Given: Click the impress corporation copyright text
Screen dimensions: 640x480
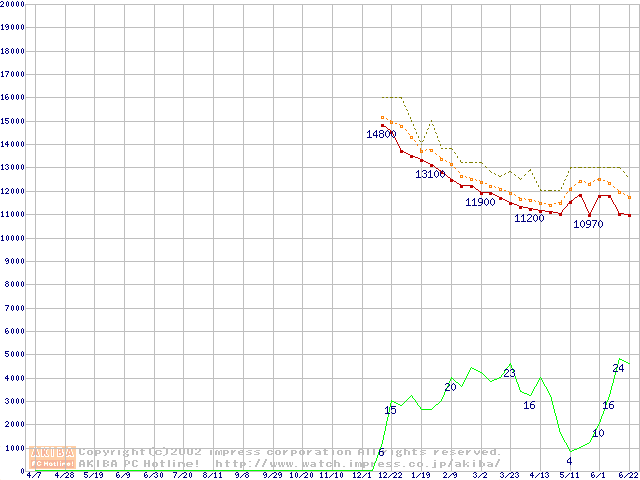Looking at the screenshot, I should point(290,452).
